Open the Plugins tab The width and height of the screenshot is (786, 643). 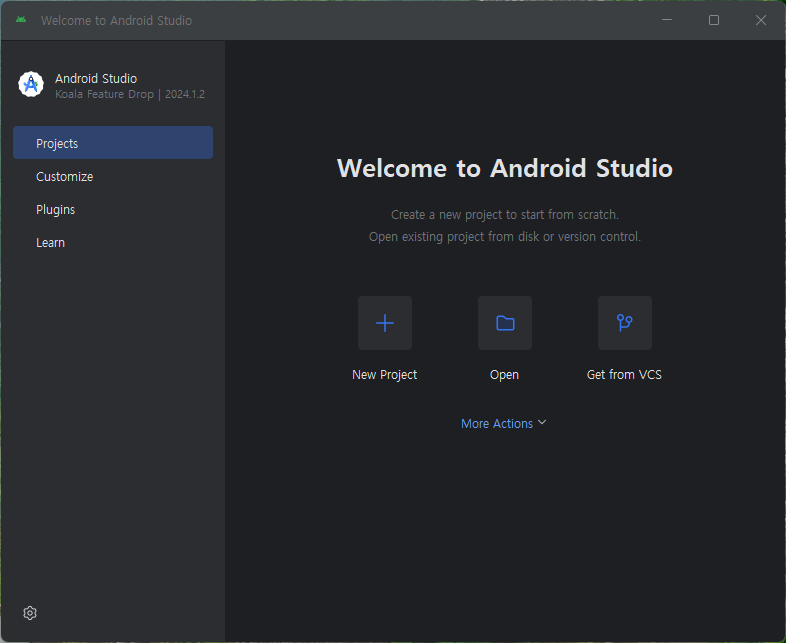[113, 209]
